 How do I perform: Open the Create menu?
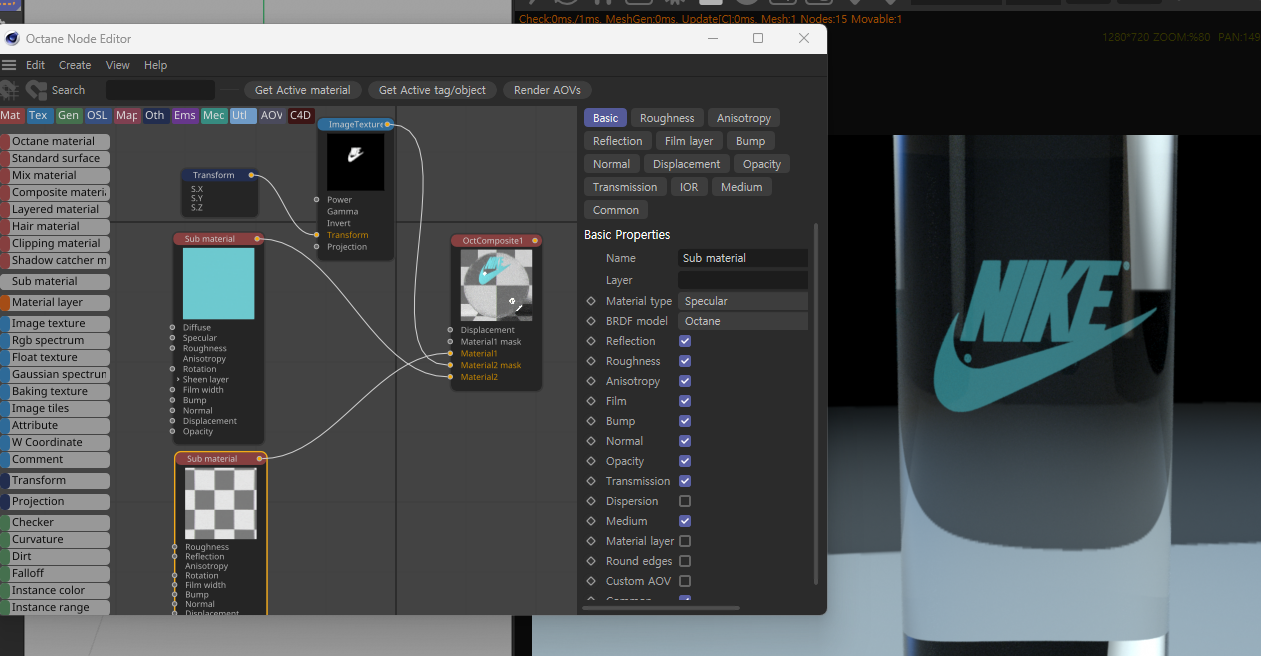(x=75, y=65)
